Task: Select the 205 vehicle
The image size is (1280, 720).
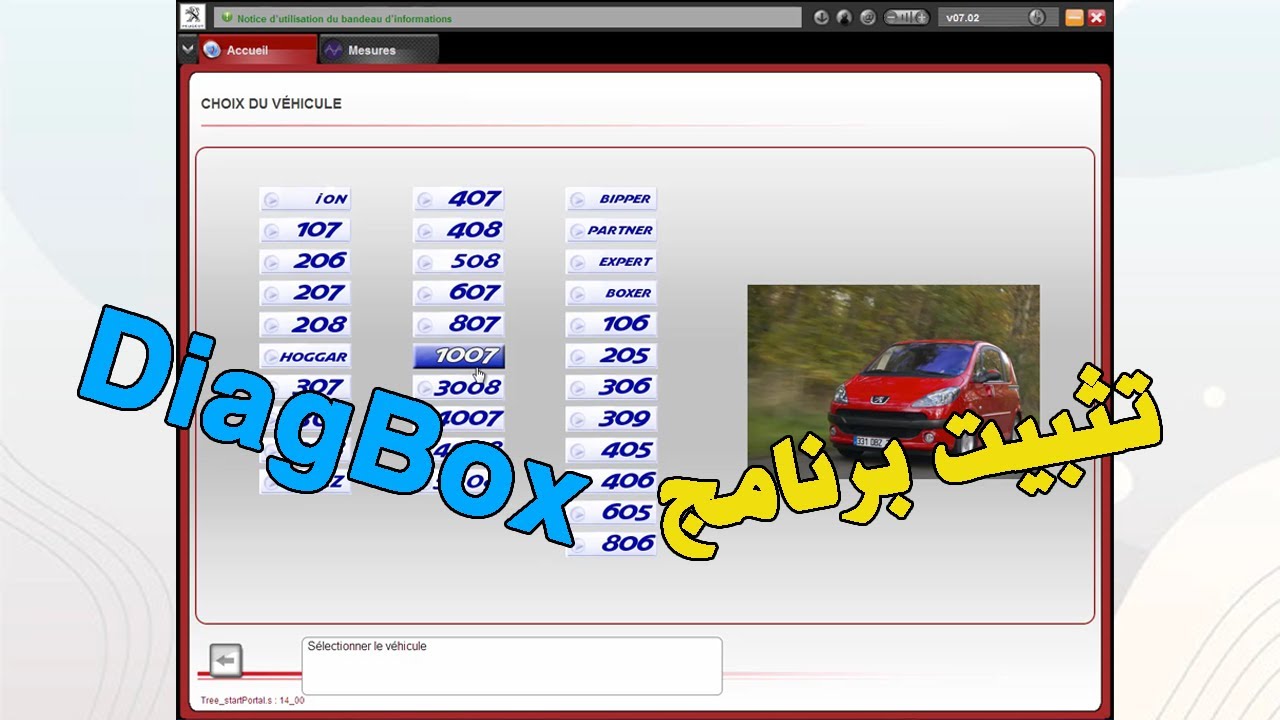Action: click(611, 356)
